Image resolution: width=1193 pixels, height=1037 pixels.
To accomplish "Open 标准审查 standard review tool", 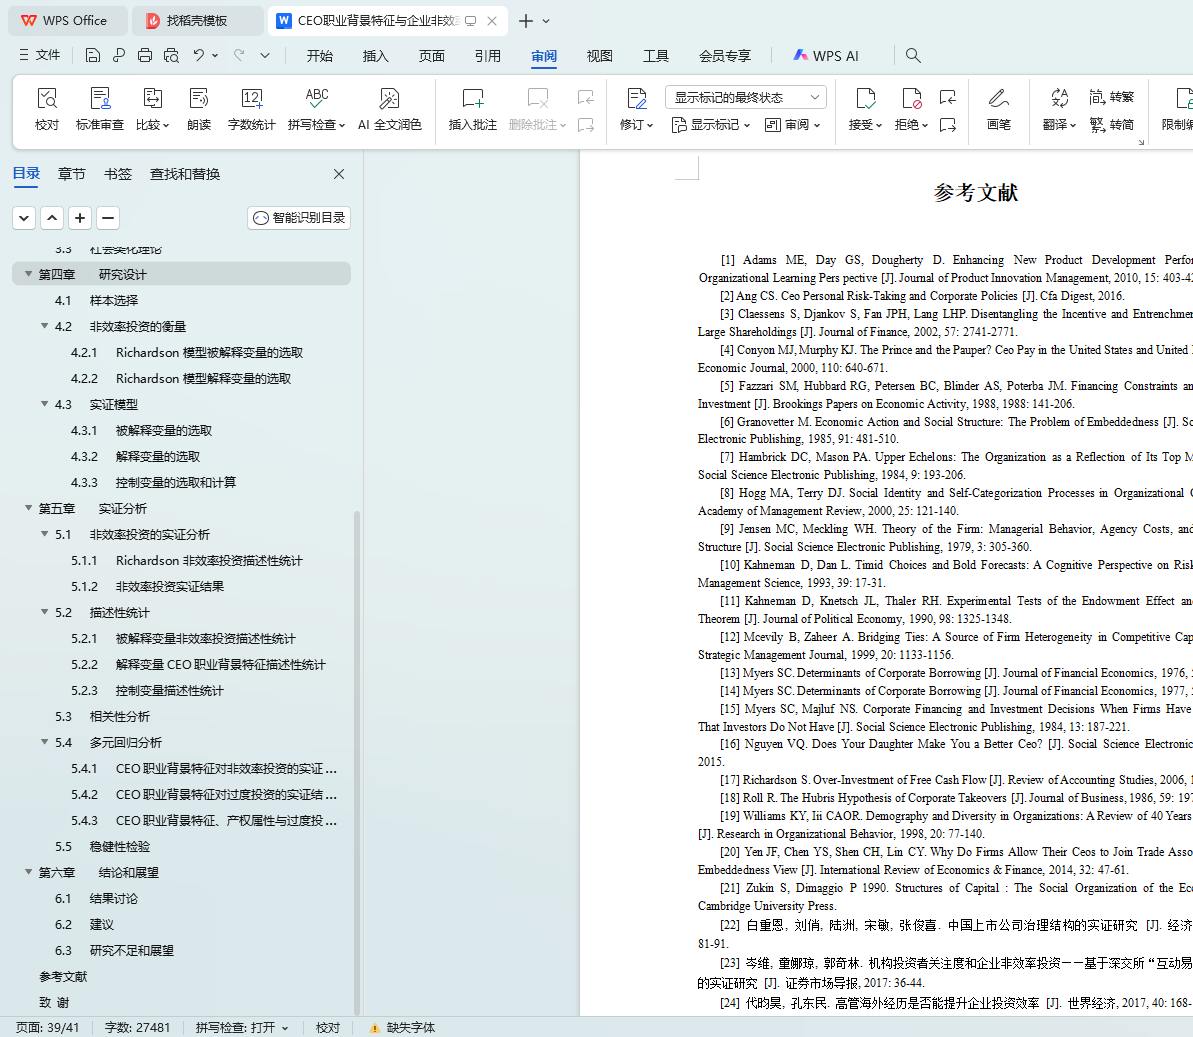I will pyautogui.click(x=100, y=108).
